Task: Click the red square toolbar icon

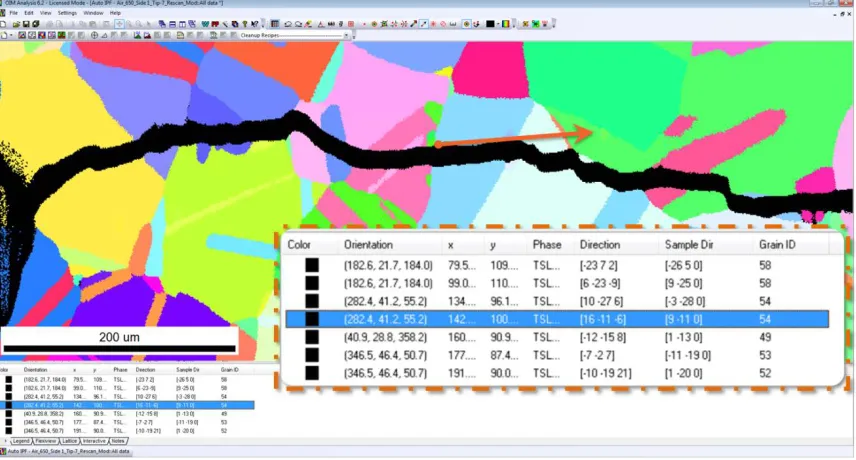Action: 351,24
